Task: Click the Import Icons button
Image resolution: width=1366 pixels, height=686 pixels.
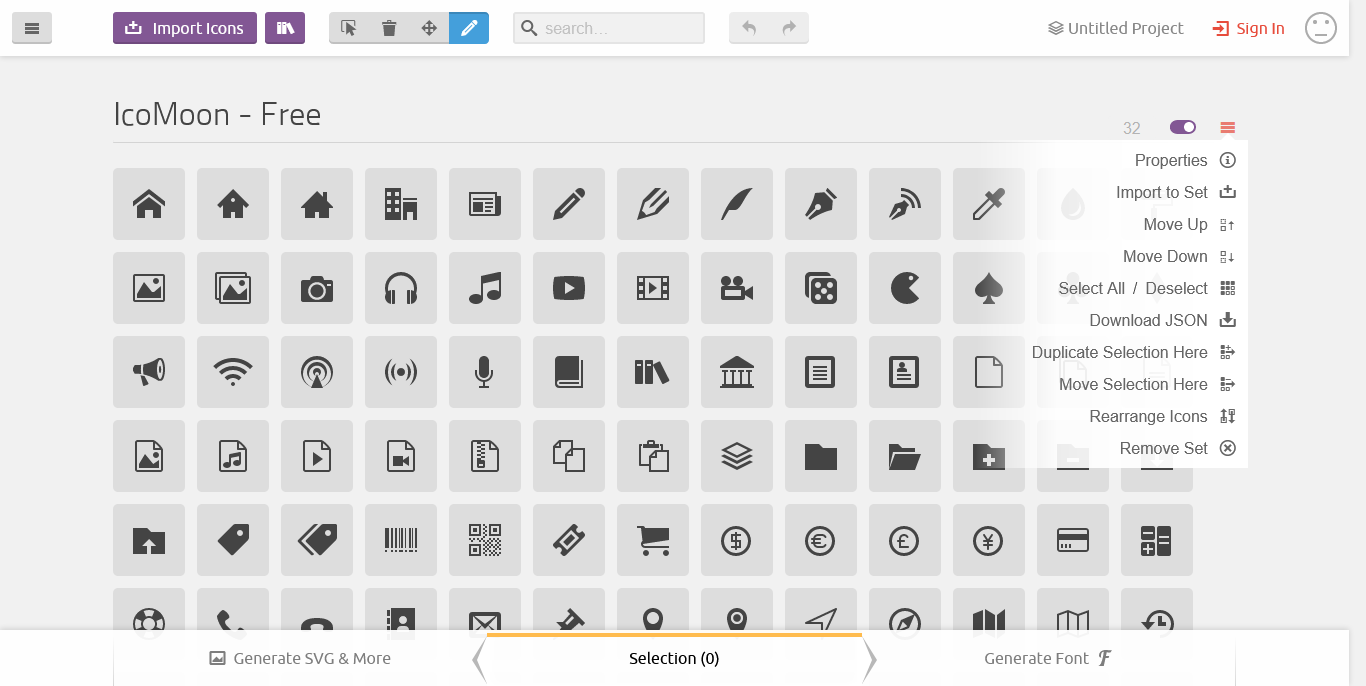Action: [185, 28]
